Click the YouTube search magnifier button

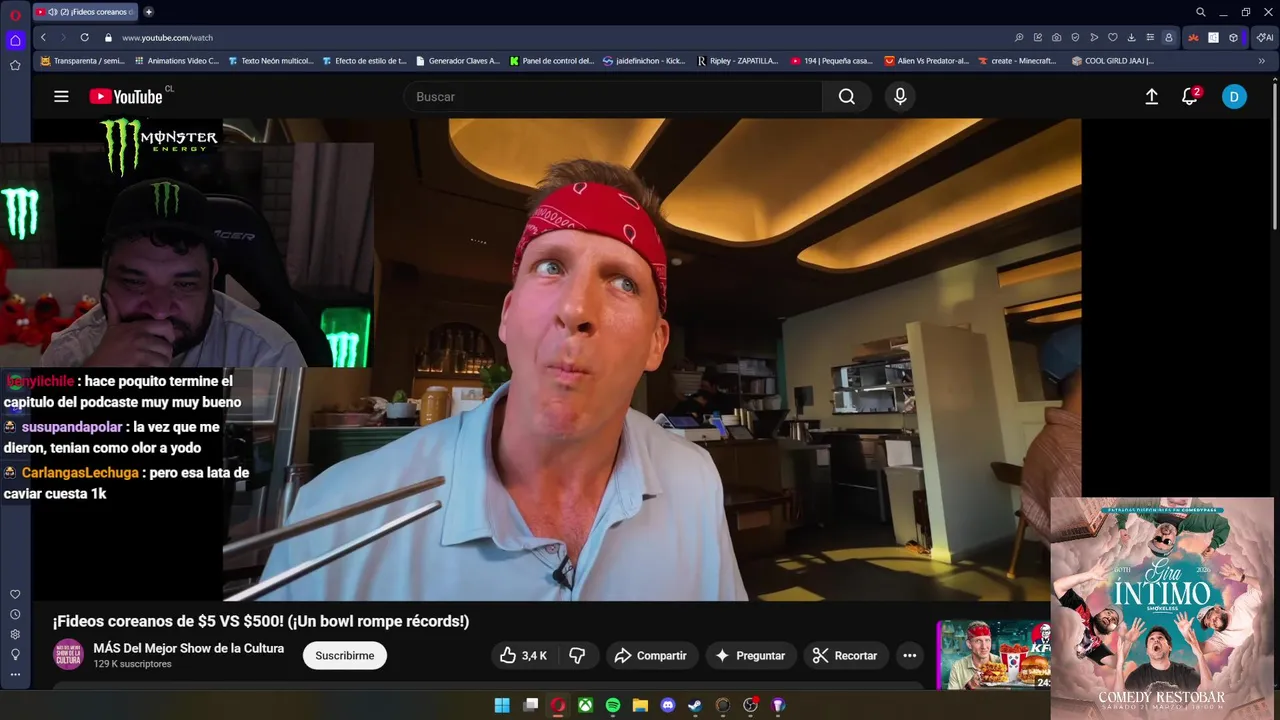(847, 97)
